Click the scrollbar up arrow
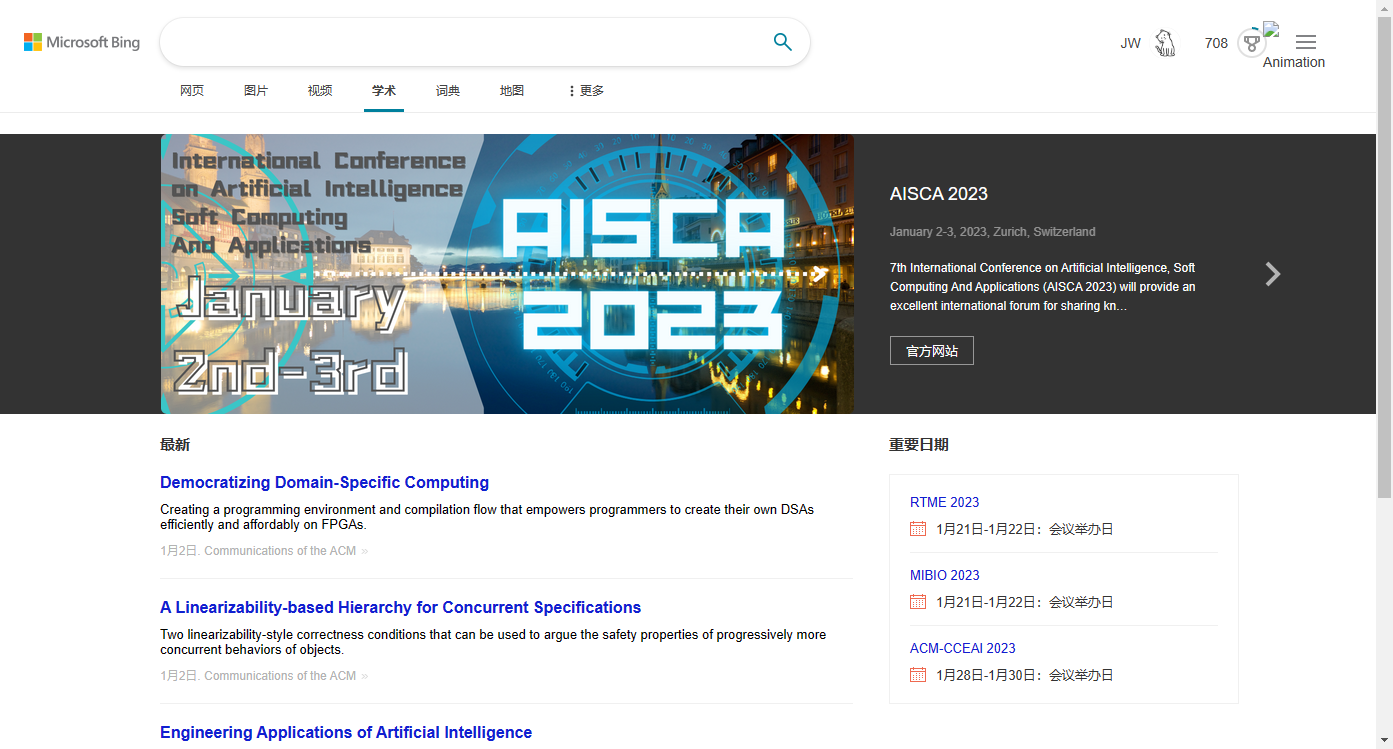The height and width of the screenshot is (749, 1393). coord(1384,8)
